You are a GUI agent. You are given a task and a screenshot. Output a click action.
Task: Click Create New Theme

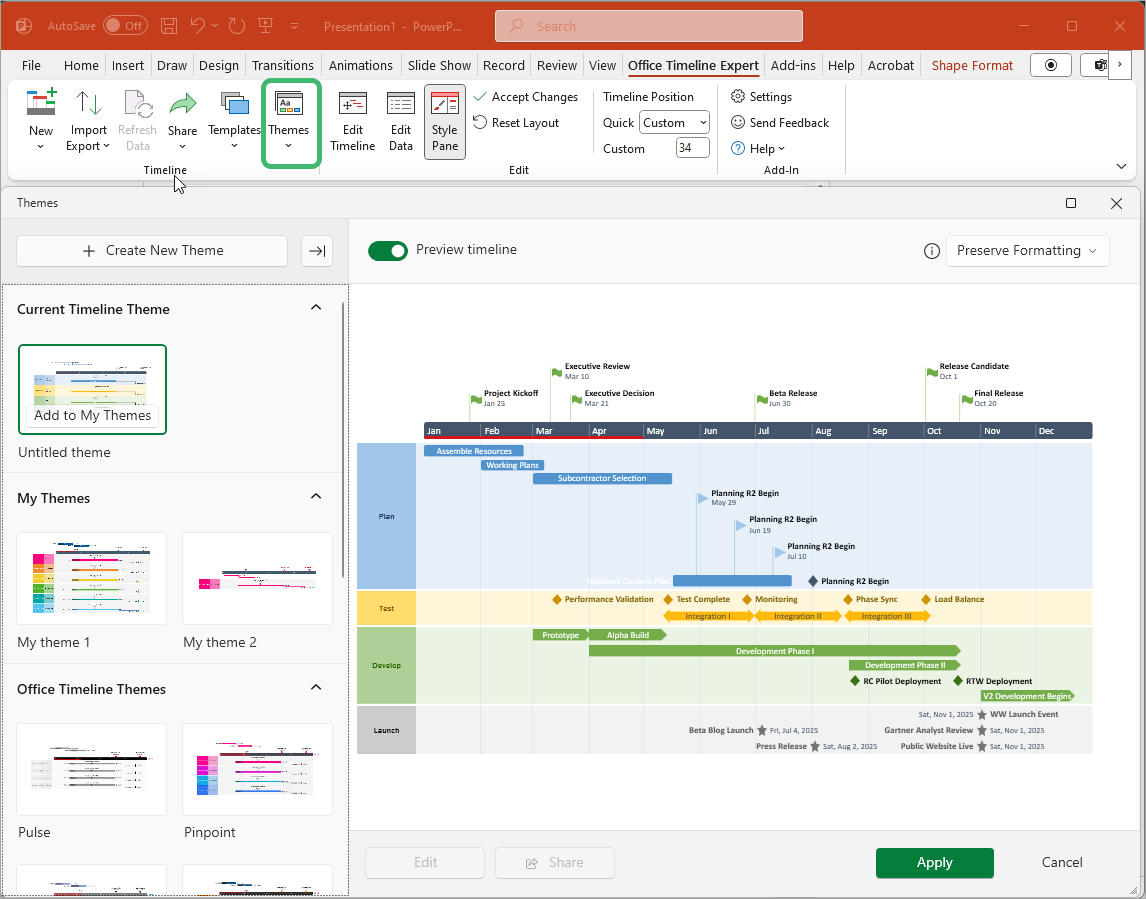(151, 250)
